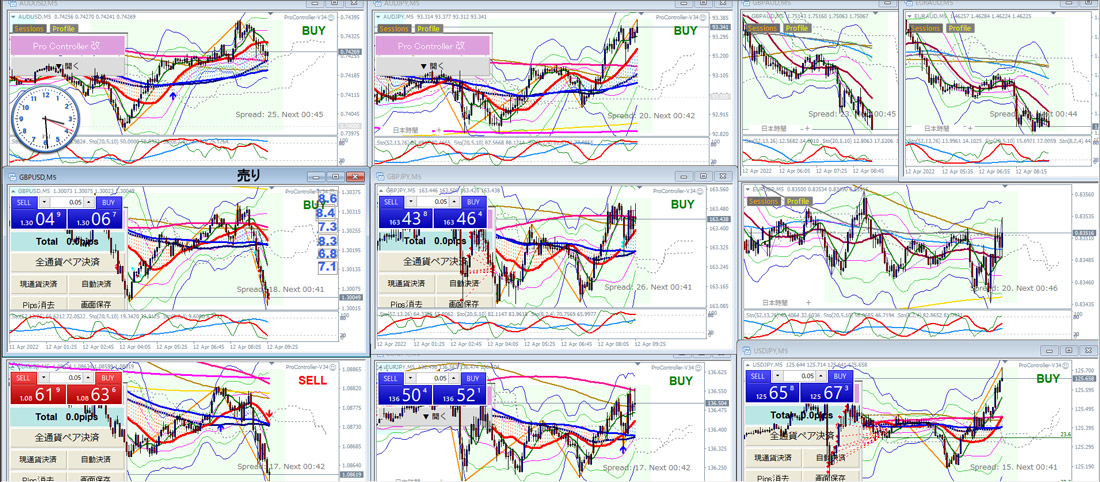Select the Profile tab on GBPAUD chart
Image resolution: width=1100 pixels, height=482 pixels.
798,28
